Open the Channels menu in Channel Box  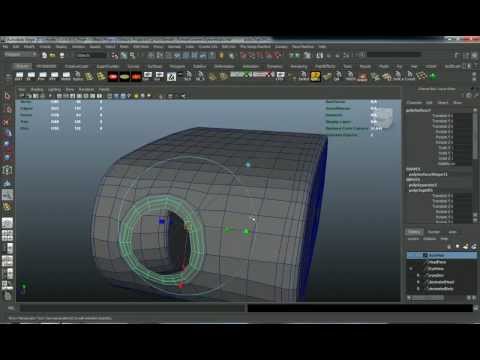click(414, 103)
